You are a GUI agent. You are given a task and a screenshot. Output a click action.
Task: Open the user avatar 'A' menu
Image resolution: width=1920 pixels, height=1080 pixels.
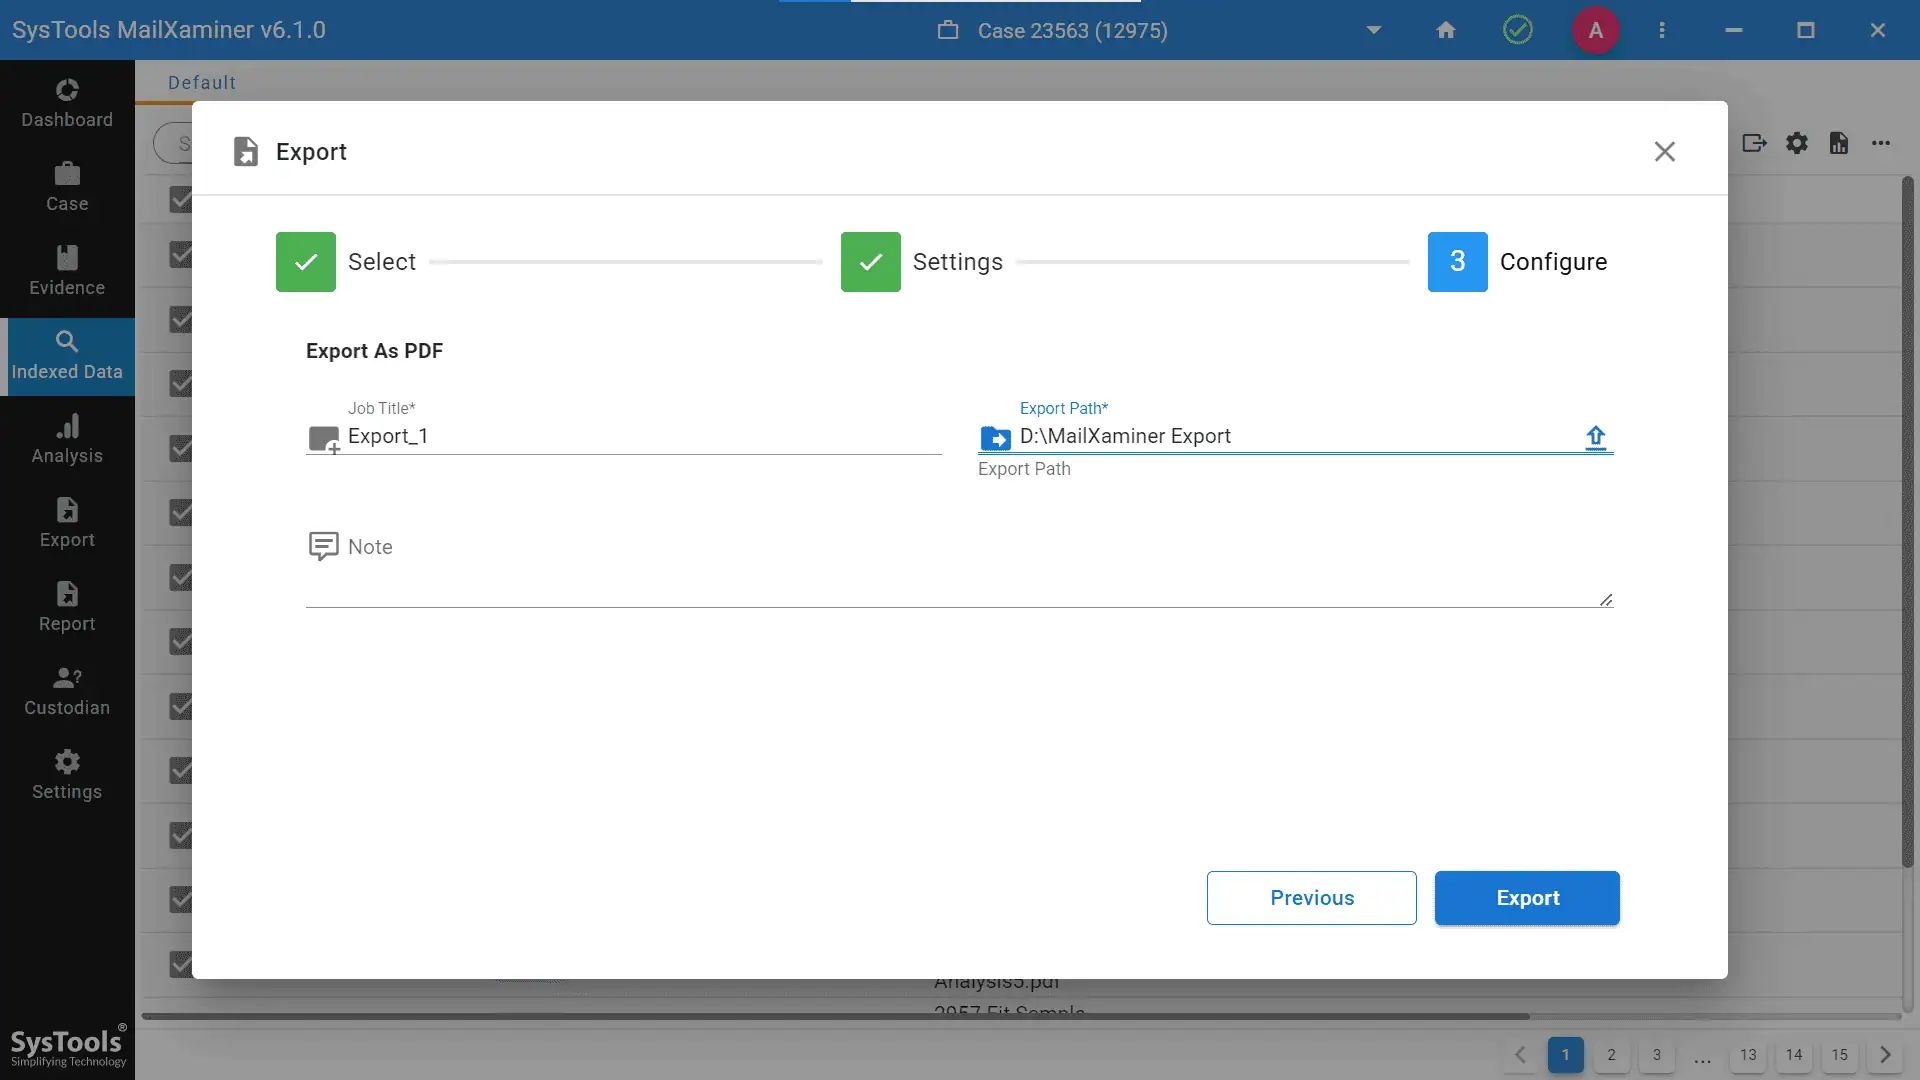[1596, 30]
